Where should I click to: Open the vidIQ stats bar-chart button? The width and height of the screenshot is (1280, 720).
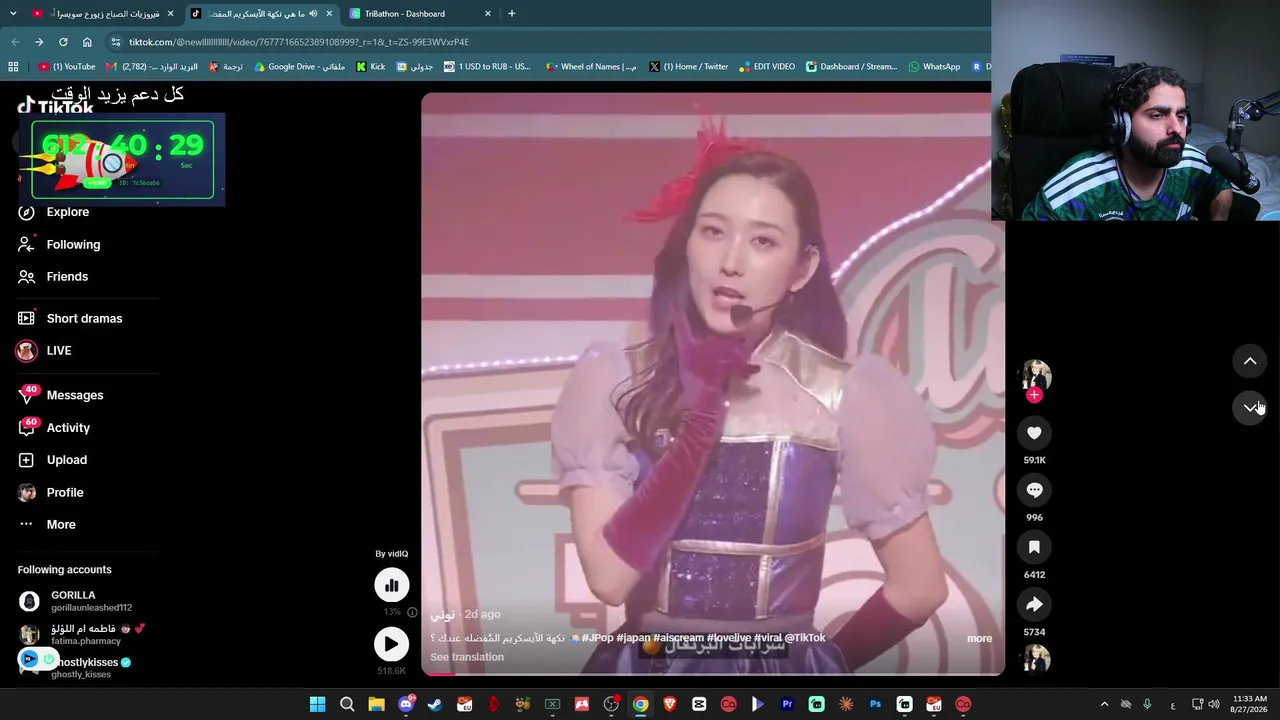[391, 585]
